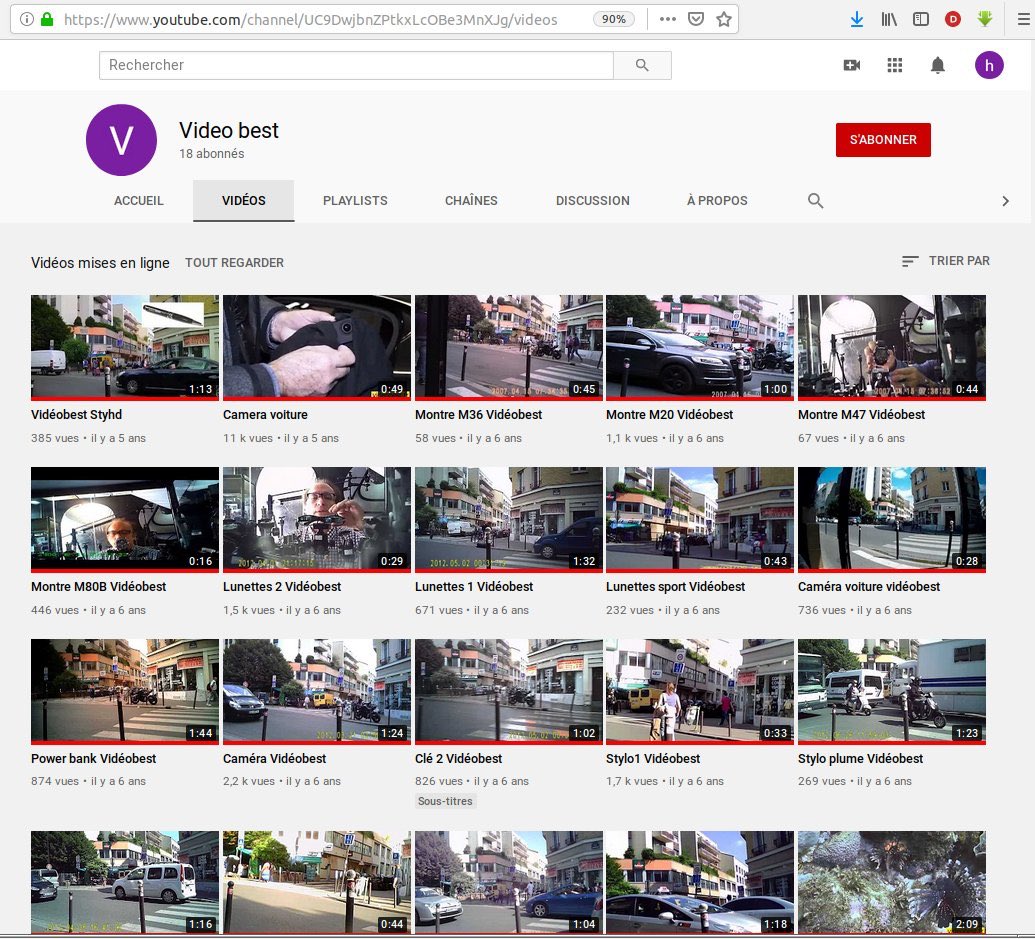Screen dimensions: 1035x939
Task: Open the 1:16 white van video thumbnail
Action: tap(125, 882)
